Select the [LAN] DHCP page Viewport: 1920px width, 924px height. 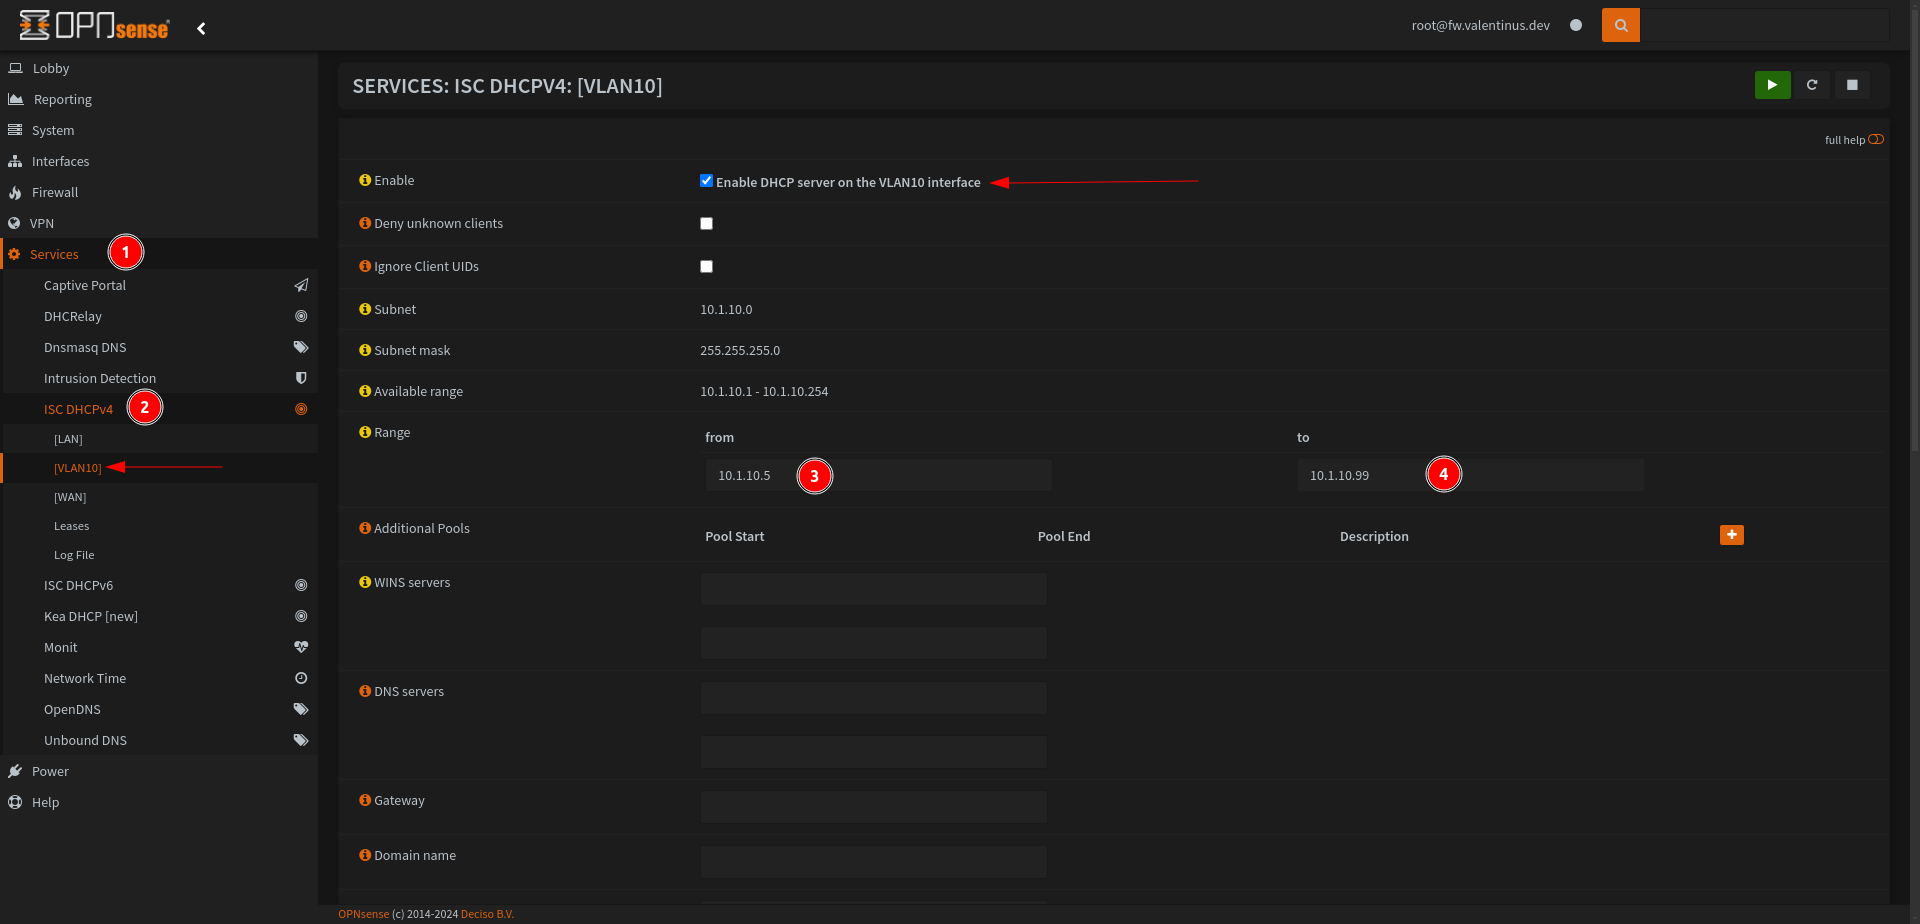(161, 439)
